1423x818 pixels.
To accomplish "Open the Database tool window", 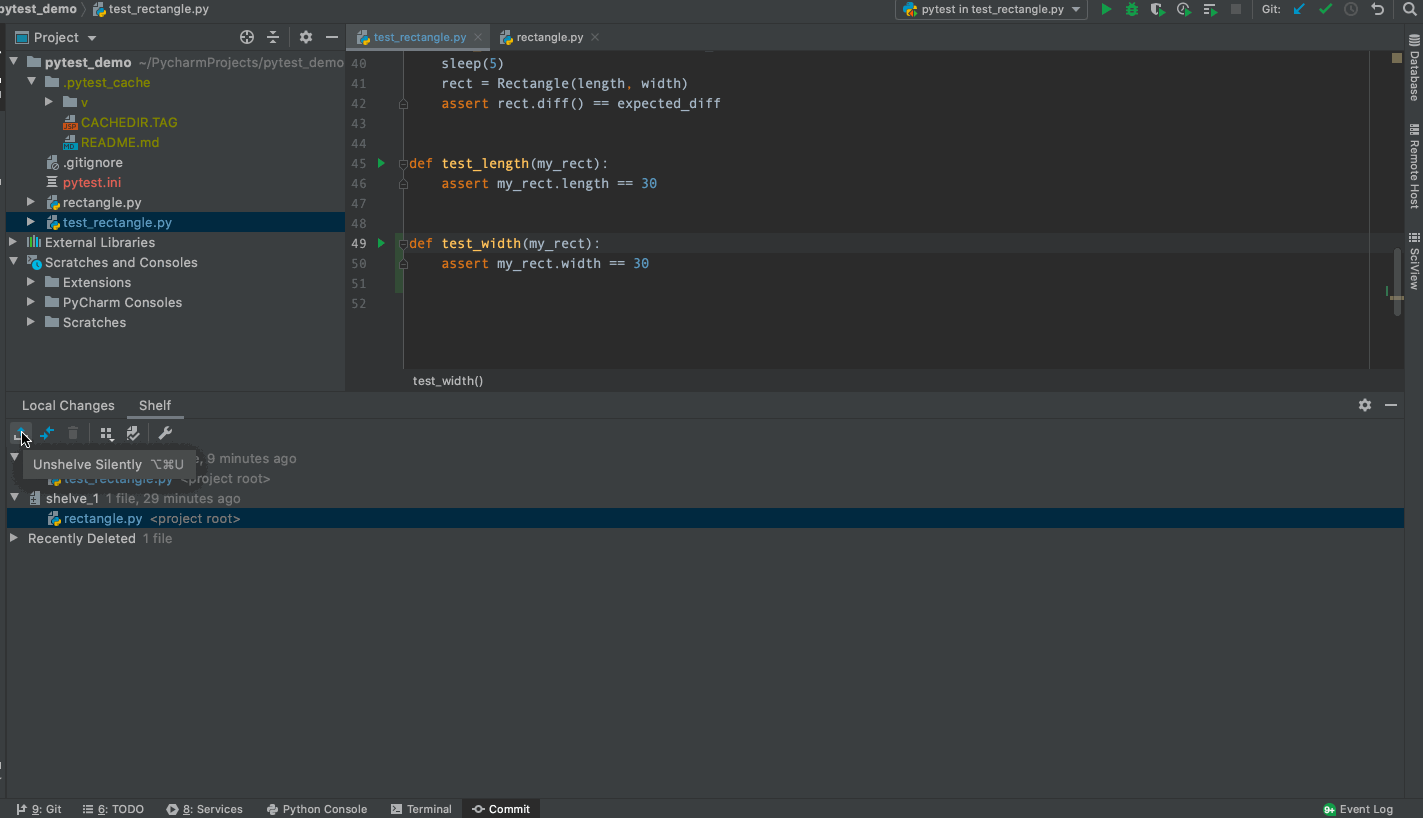I will coord(1414,67).
